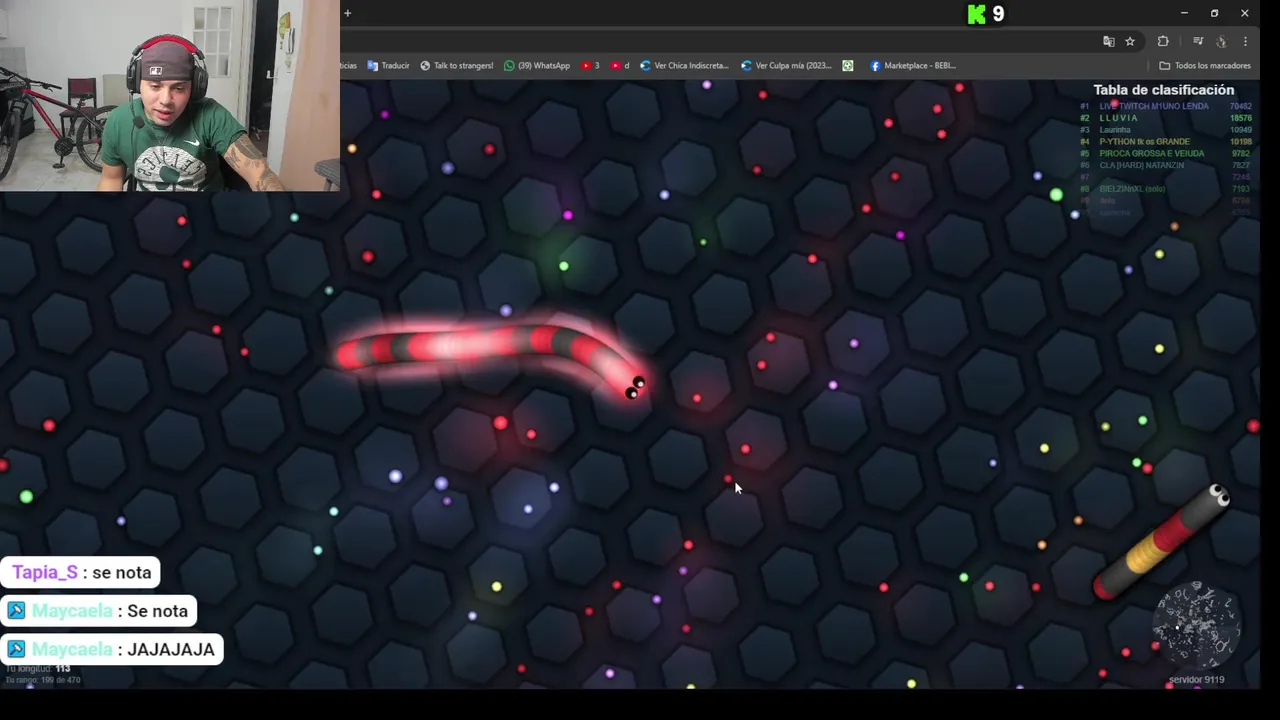Open the browser three-dot menu
The image size is (1280, 720).
coord(1245,41)
